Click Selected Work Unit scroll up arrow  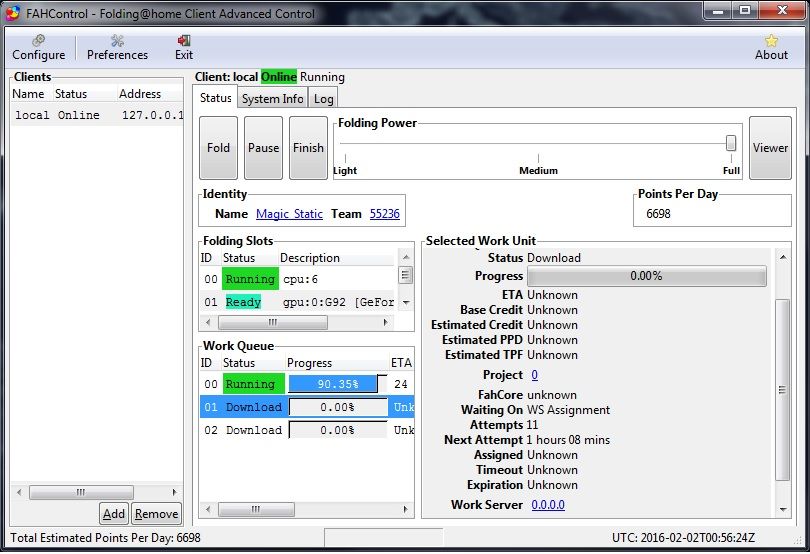(x=783, y=257)
